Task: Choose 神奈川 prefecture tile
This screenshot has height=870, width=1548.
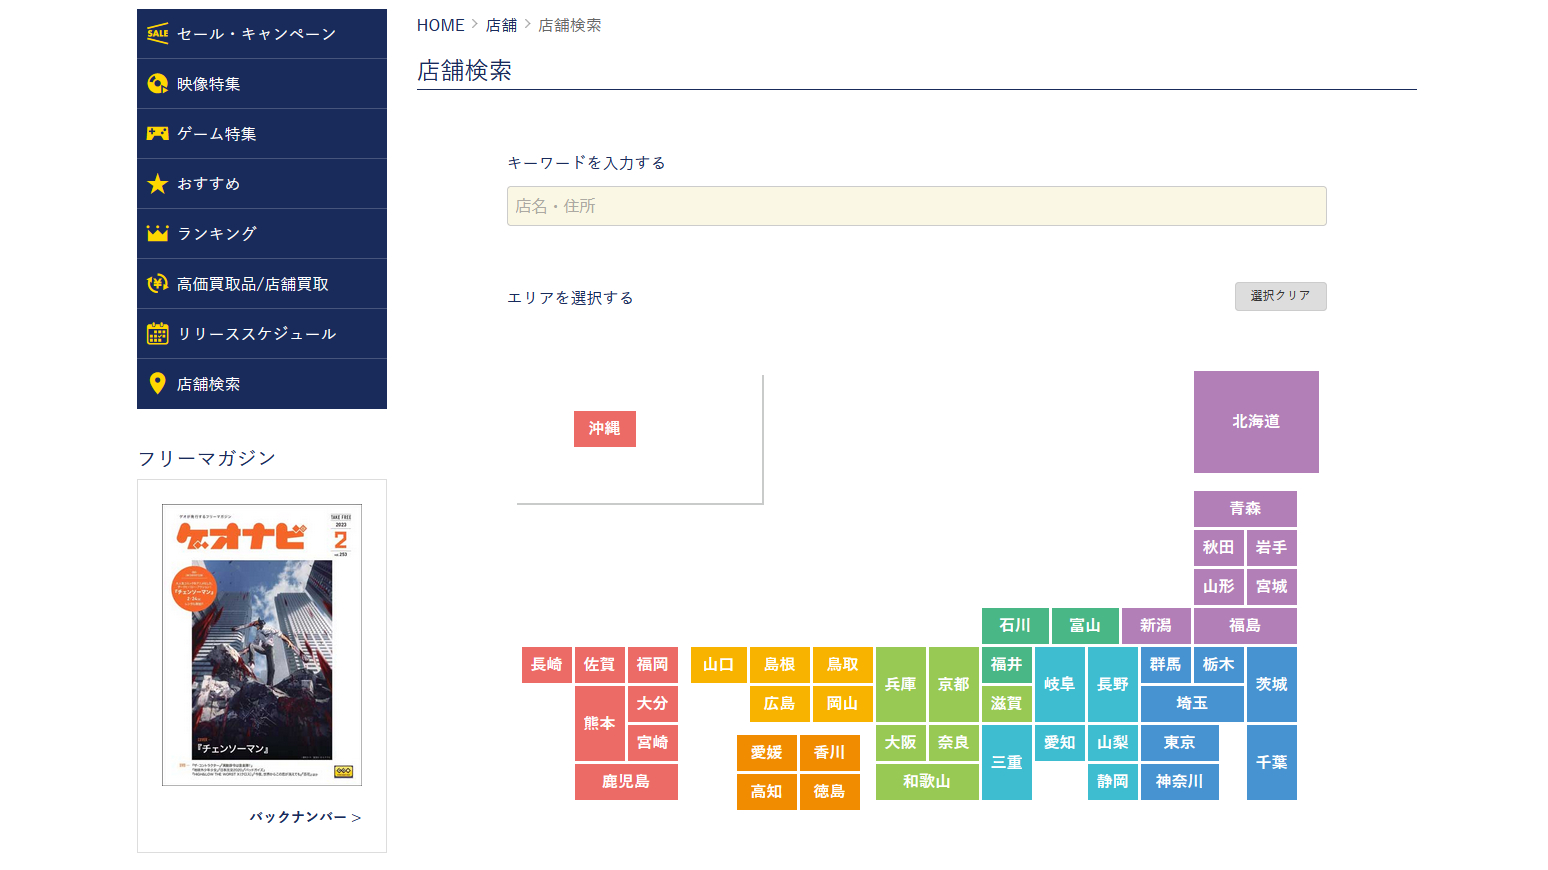Action: click(x=1180, y=782)
